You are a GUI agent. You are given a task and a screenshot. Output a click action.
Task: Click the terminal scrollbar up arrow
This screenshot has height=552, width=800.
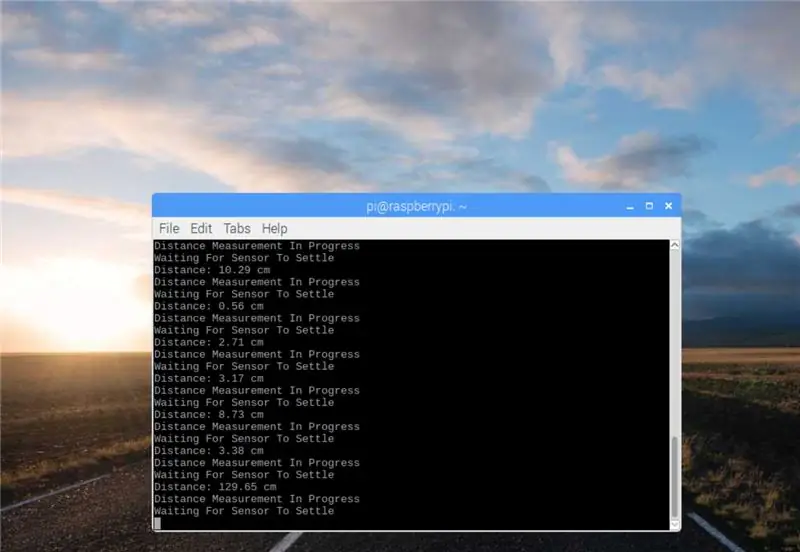[x=674, y=245]
